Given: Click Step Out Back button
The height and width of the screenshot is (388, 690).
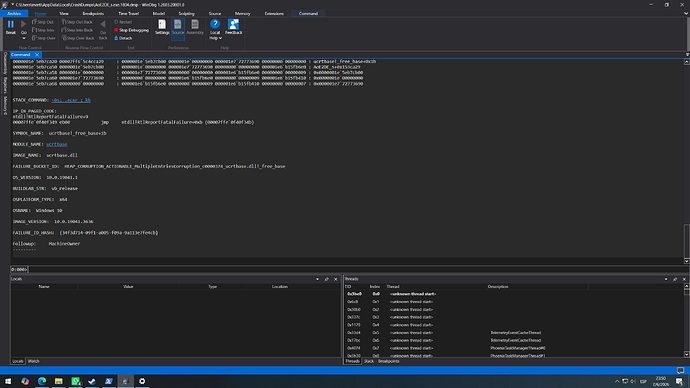Looking at the screenshot, I should pos(77,22).
